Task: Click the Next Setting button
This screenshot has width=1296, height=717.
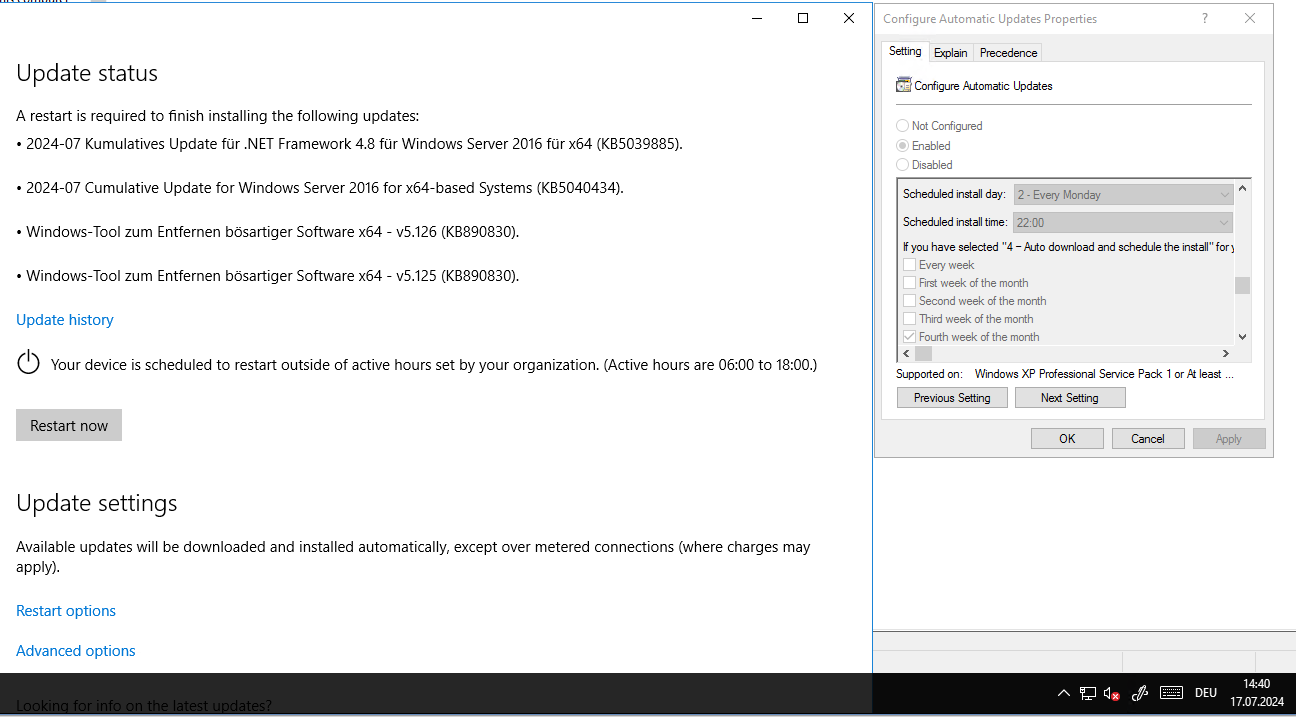Action: click(1070, 398)
